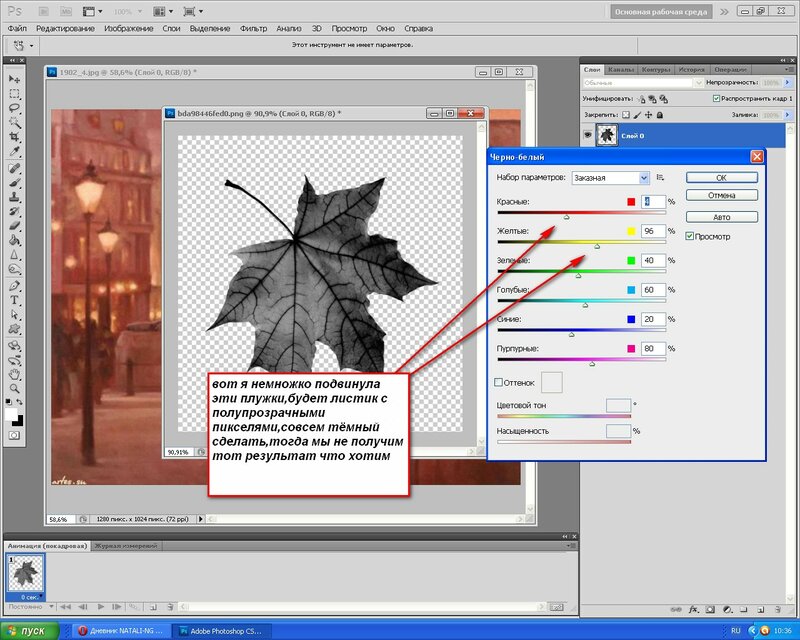Click the Зеленые percentage input field
This screenshot has width=800, height=640.
pos(653,260)
